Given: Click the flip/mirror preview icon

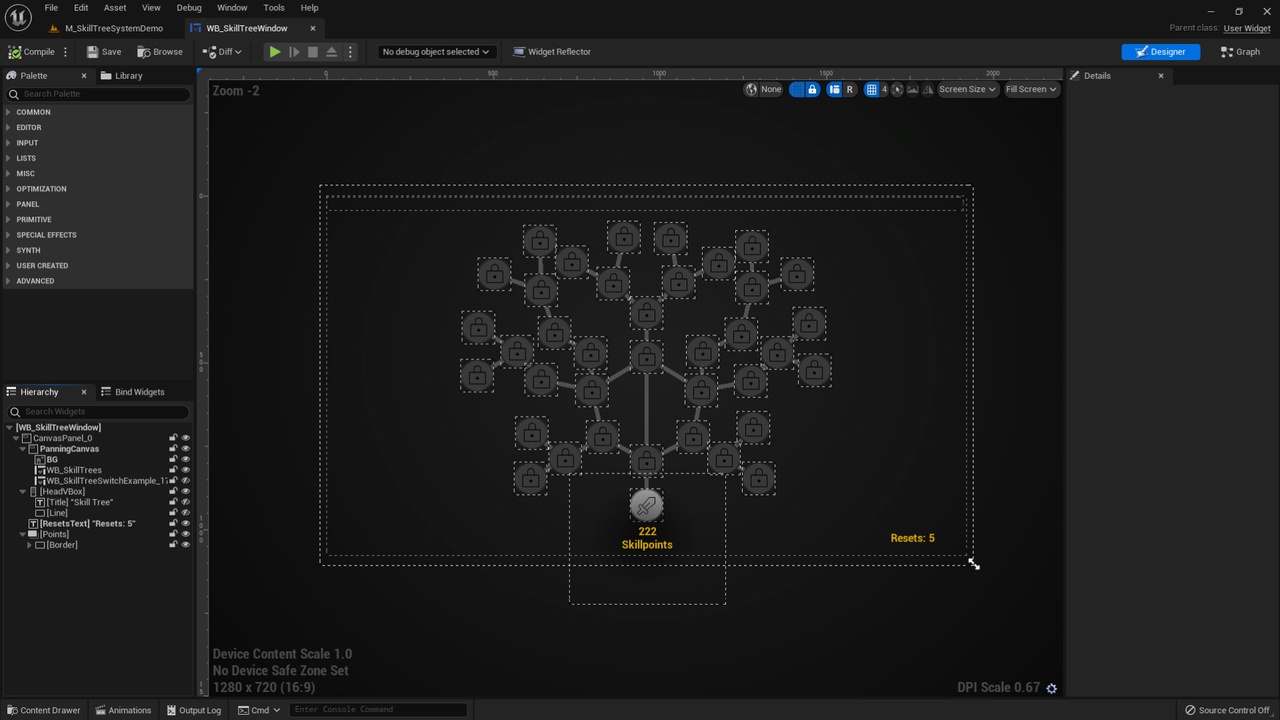Looking at the screenshot, I should tap(928, 89).
